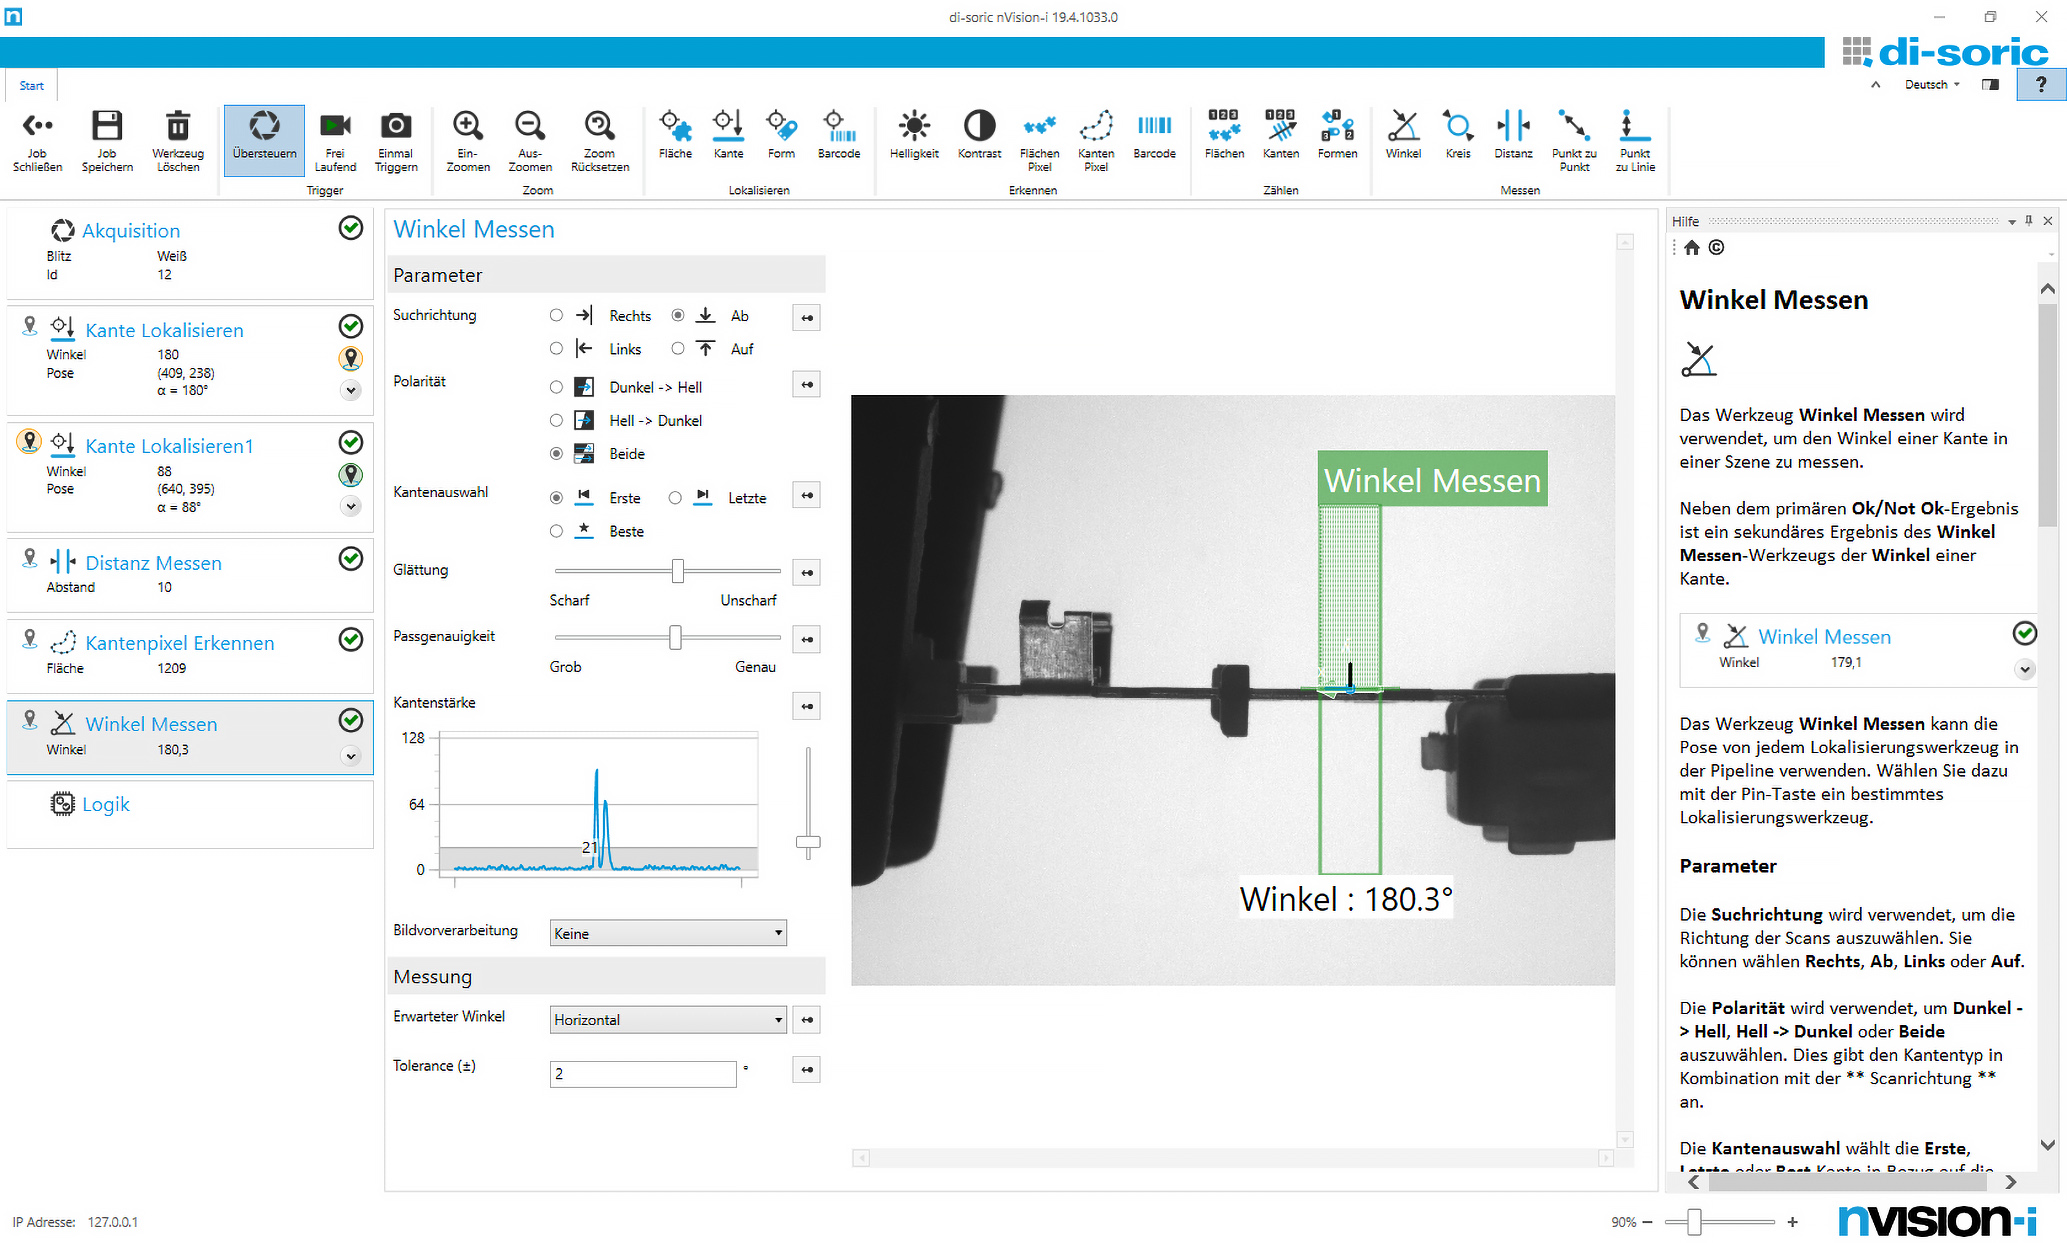Open the Bildvorverarbeitung dropdown

[x=668, y=933]
